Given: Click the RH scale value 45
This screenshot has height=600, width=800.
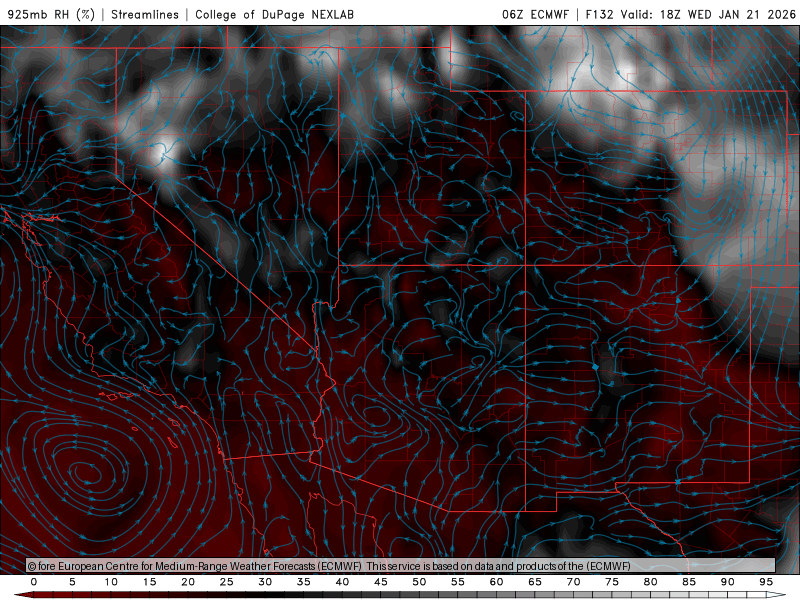Looking at the screenshot, I should click(381, 582).
